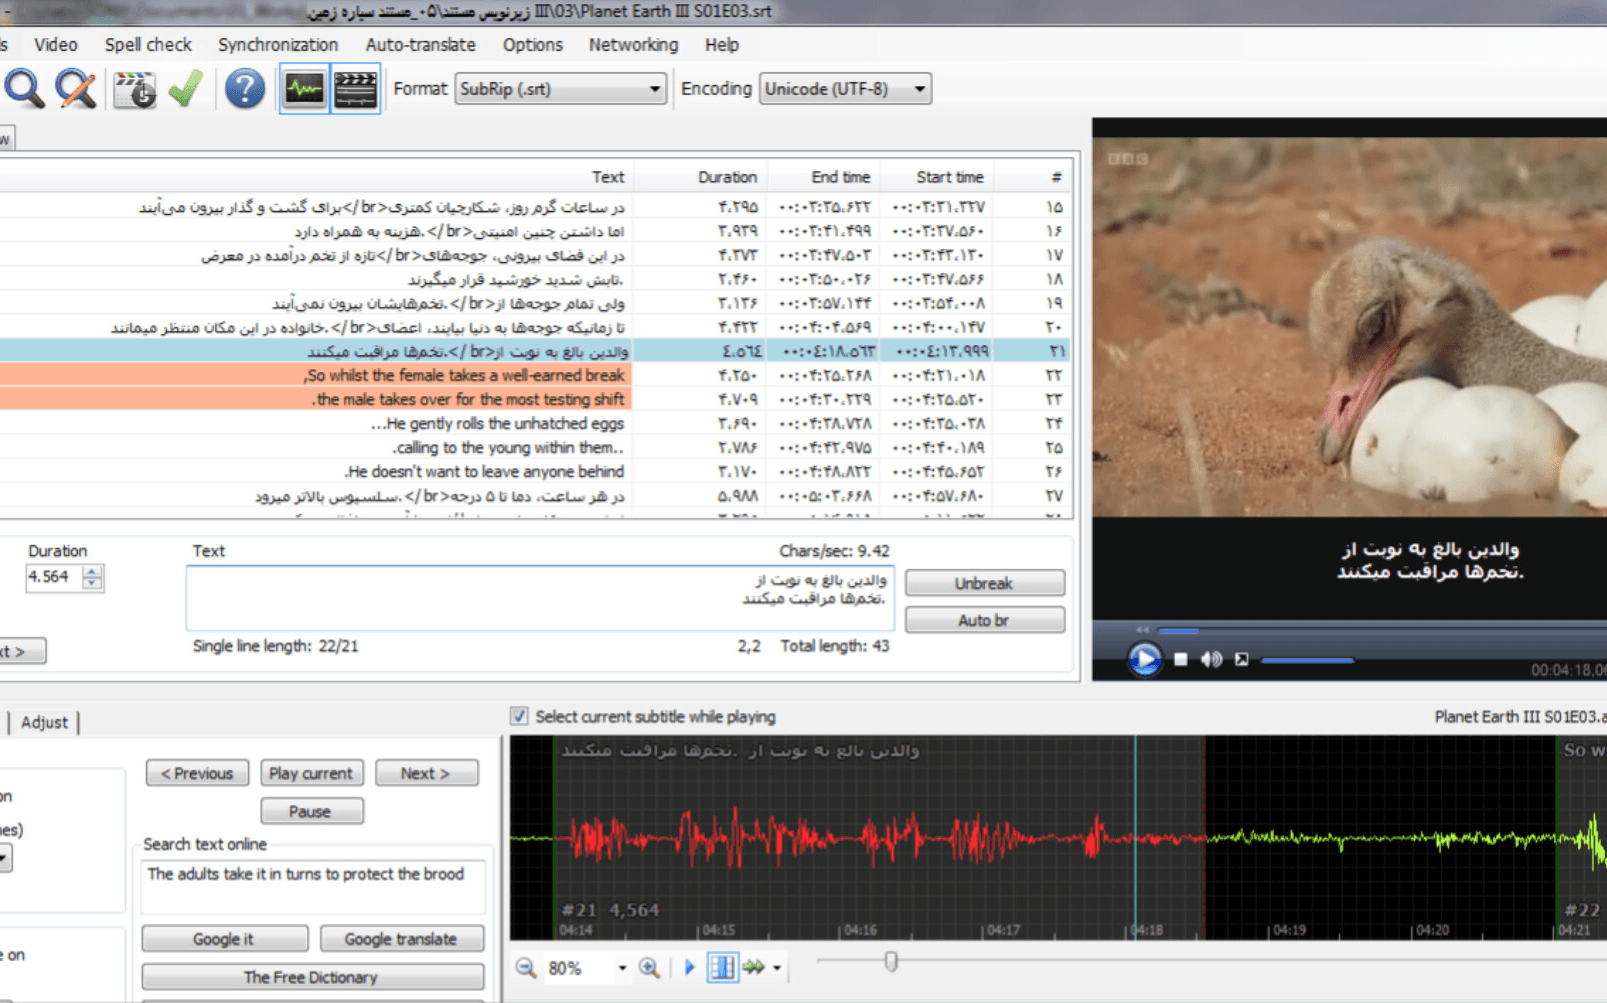
Task: Toggle Select current subtitle while playing checkbox
Action: pyautogui.click(x=518, y=716)
